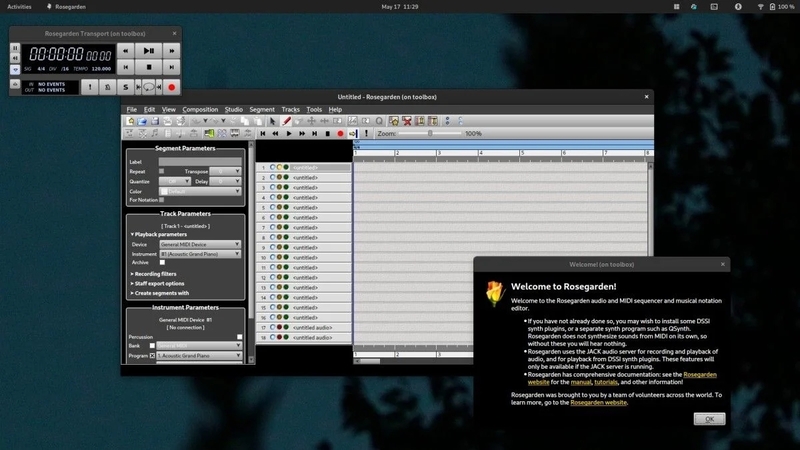Open the File menu
Image resolution: width=800 pixels, height=450 pixels.
click(132, 109)
